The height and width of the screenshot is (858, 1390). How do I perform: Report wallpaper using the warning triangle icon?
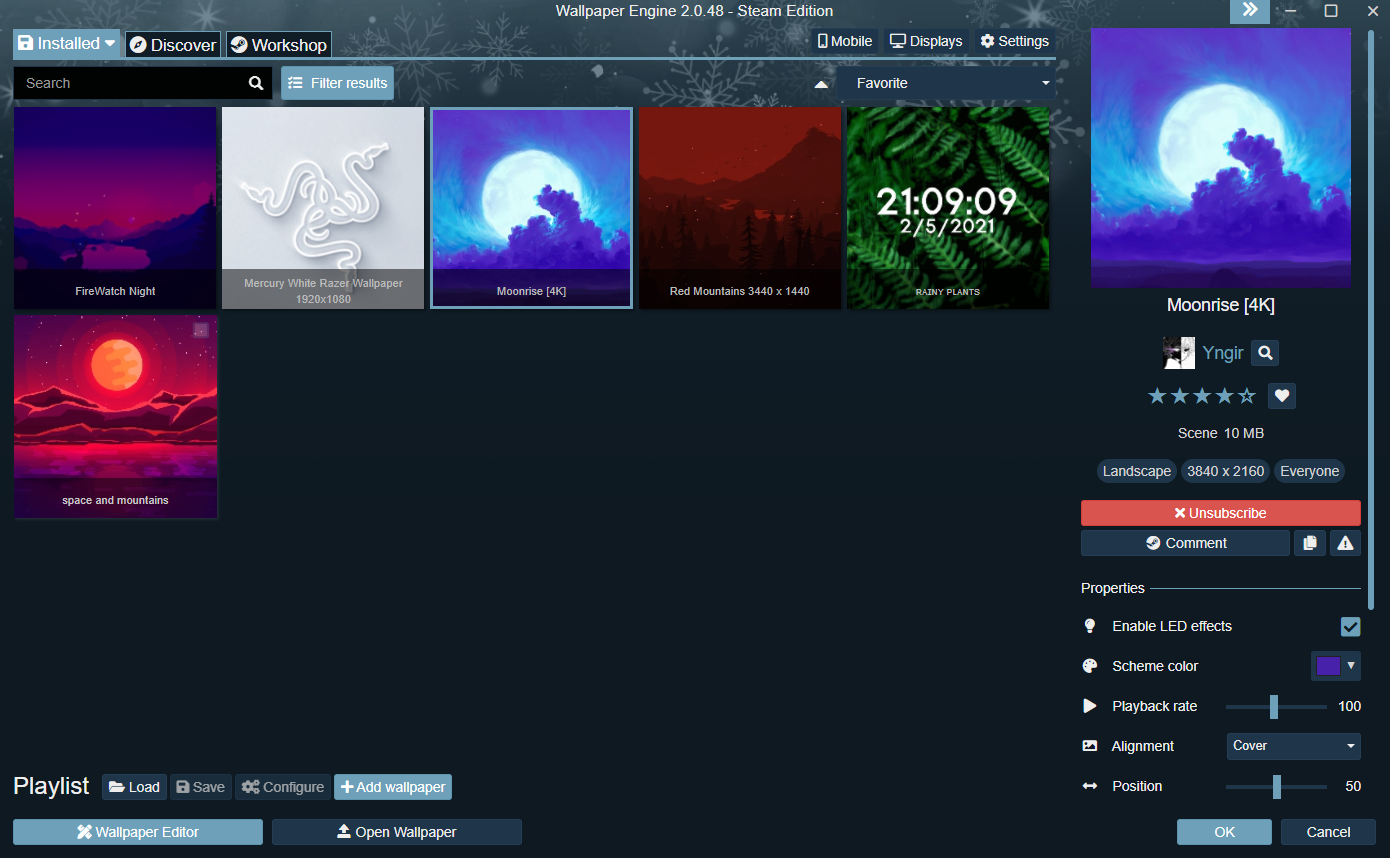pyautogui.click(x=1345, y=543)
